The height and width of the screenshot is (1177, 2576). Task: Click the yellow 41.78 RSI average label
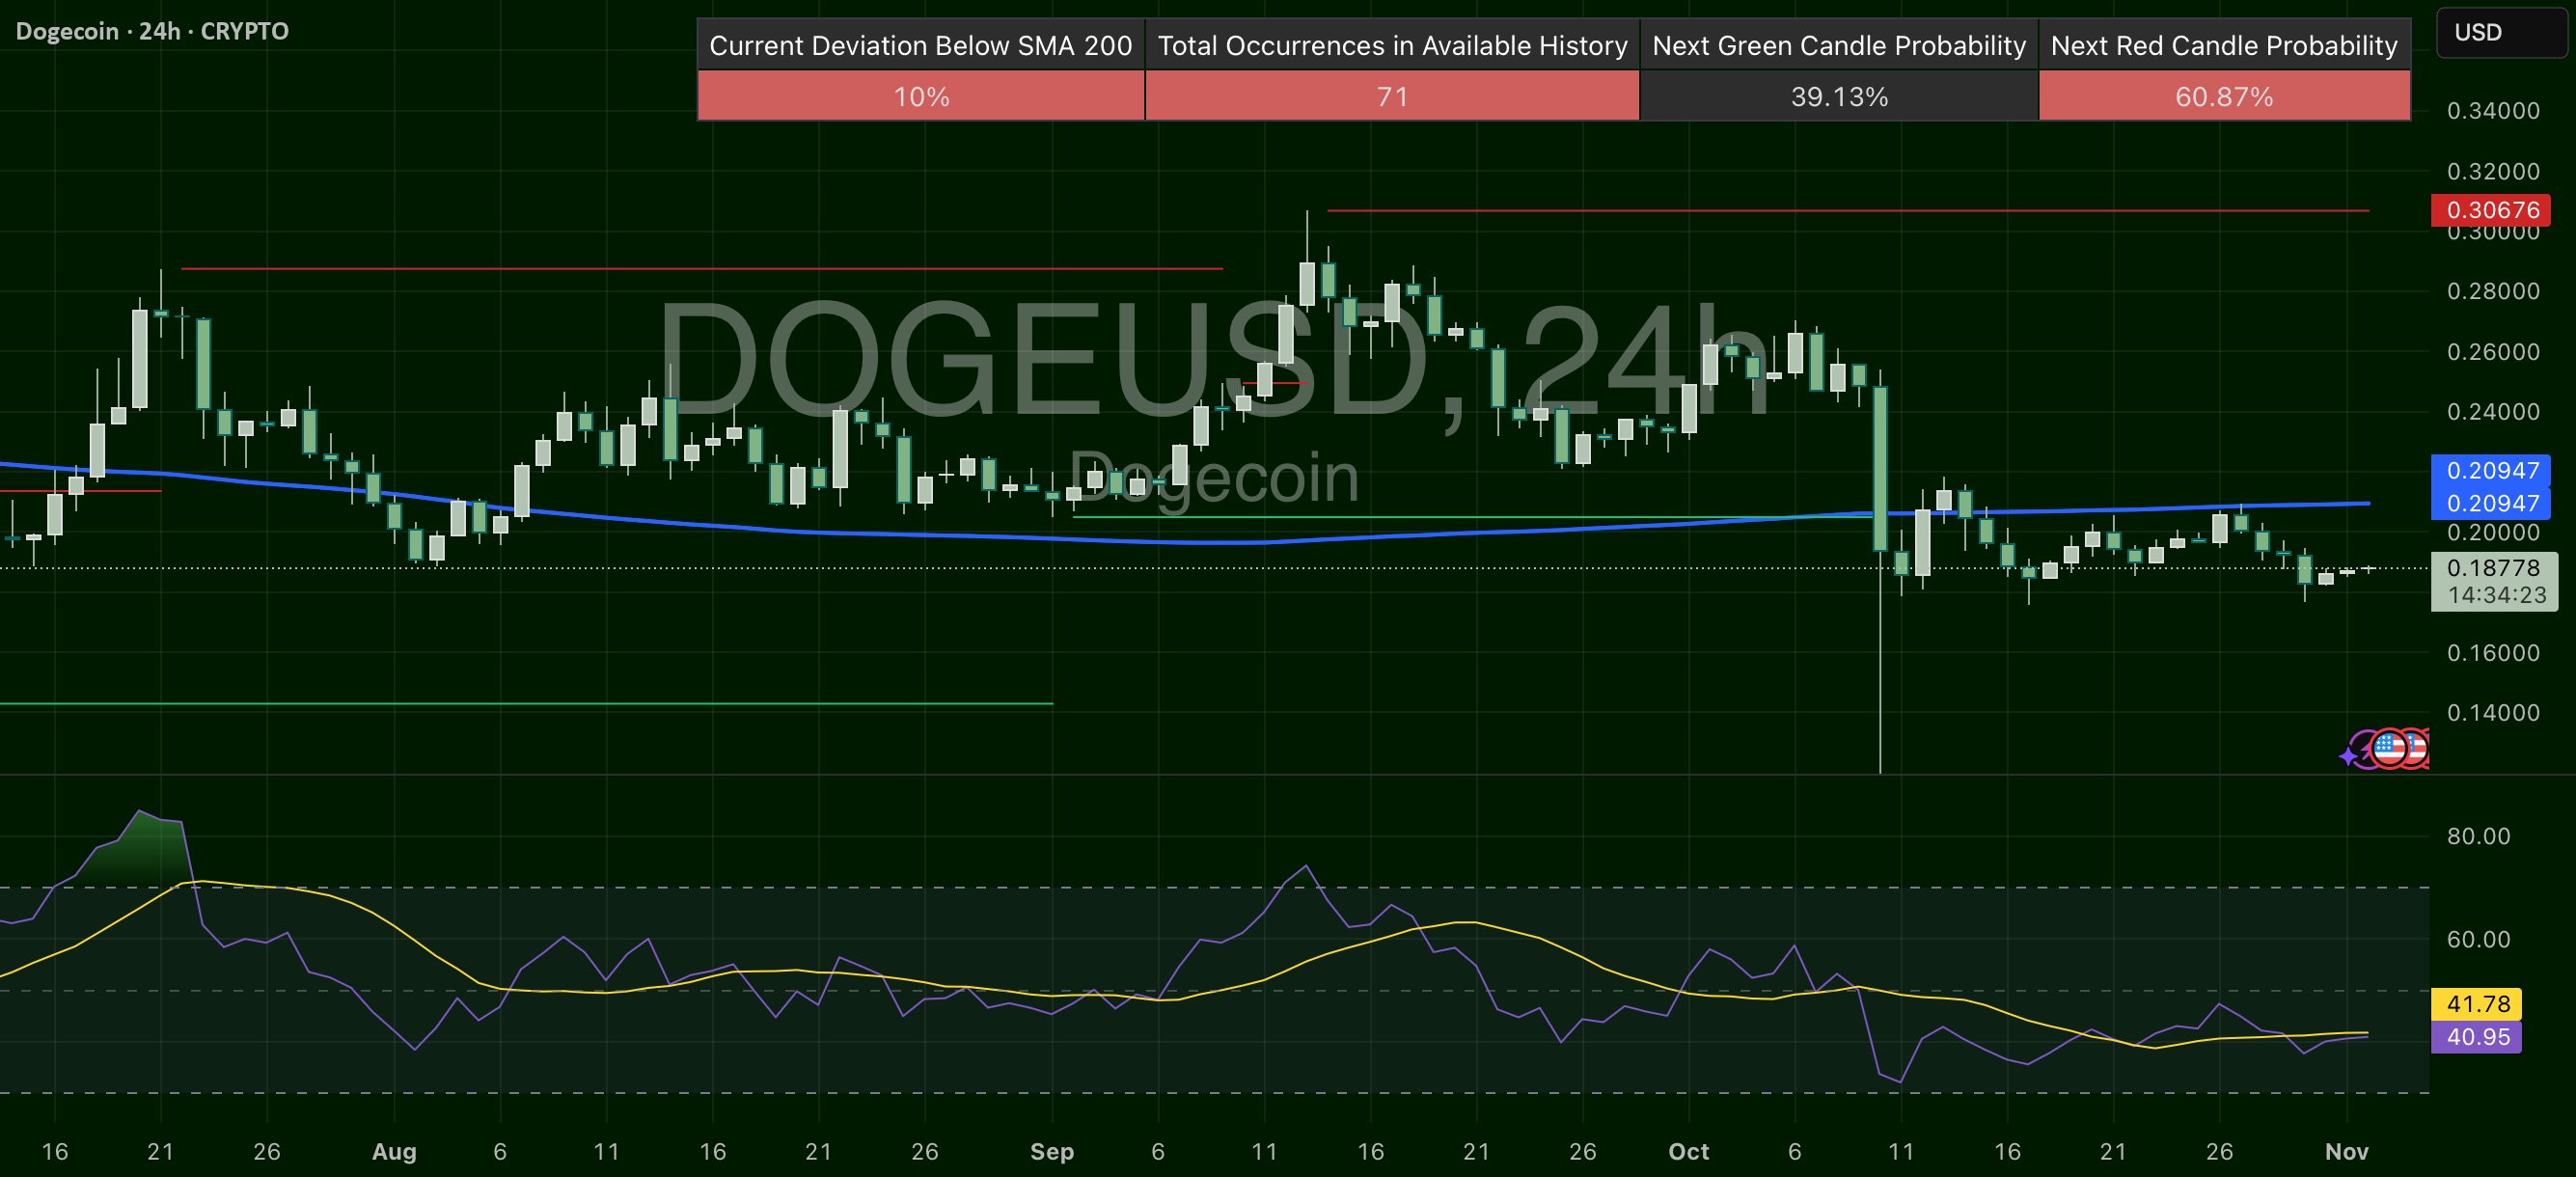2477,1004
